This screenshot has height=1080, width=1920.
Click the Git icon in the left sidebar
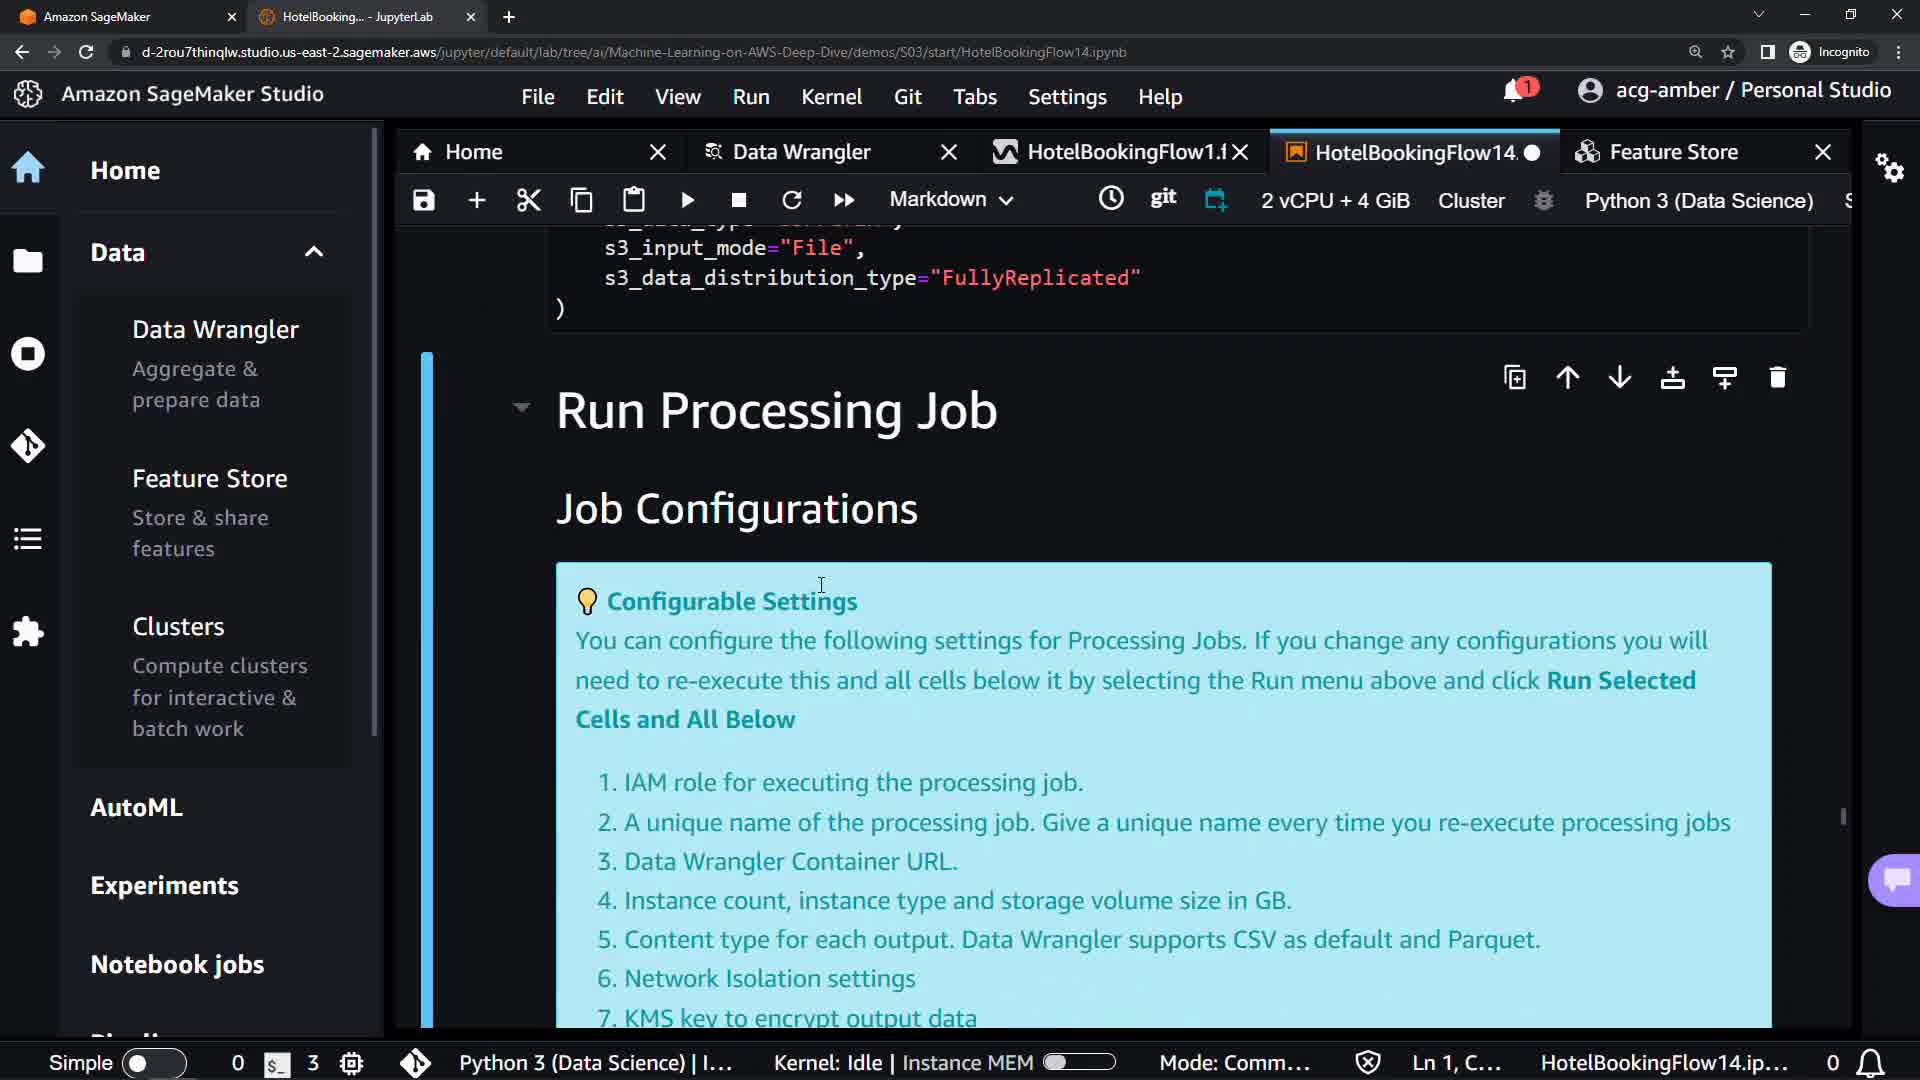pos(28,446)
